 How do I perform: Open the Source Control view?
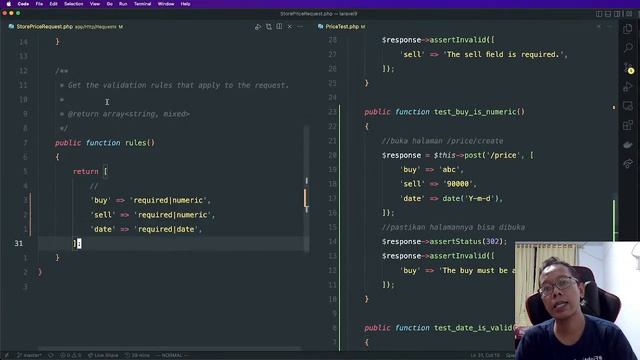[628, 68]
